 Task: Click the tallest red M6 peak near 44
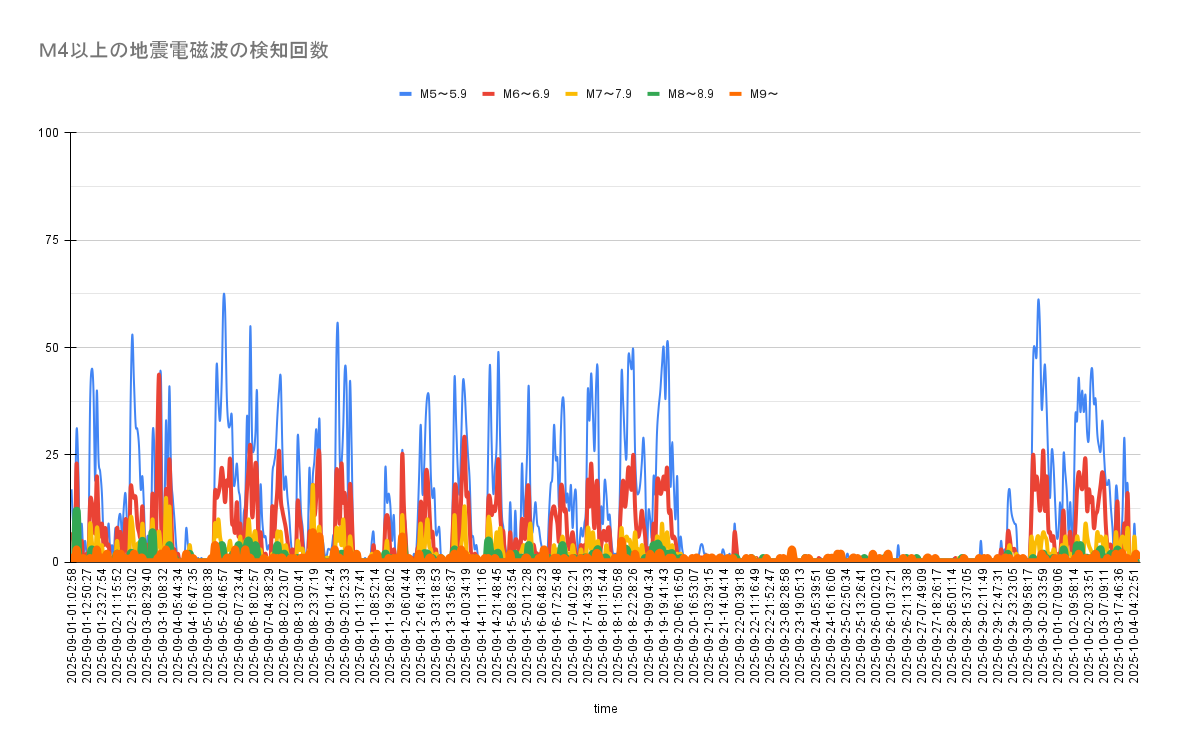(159, 374)
